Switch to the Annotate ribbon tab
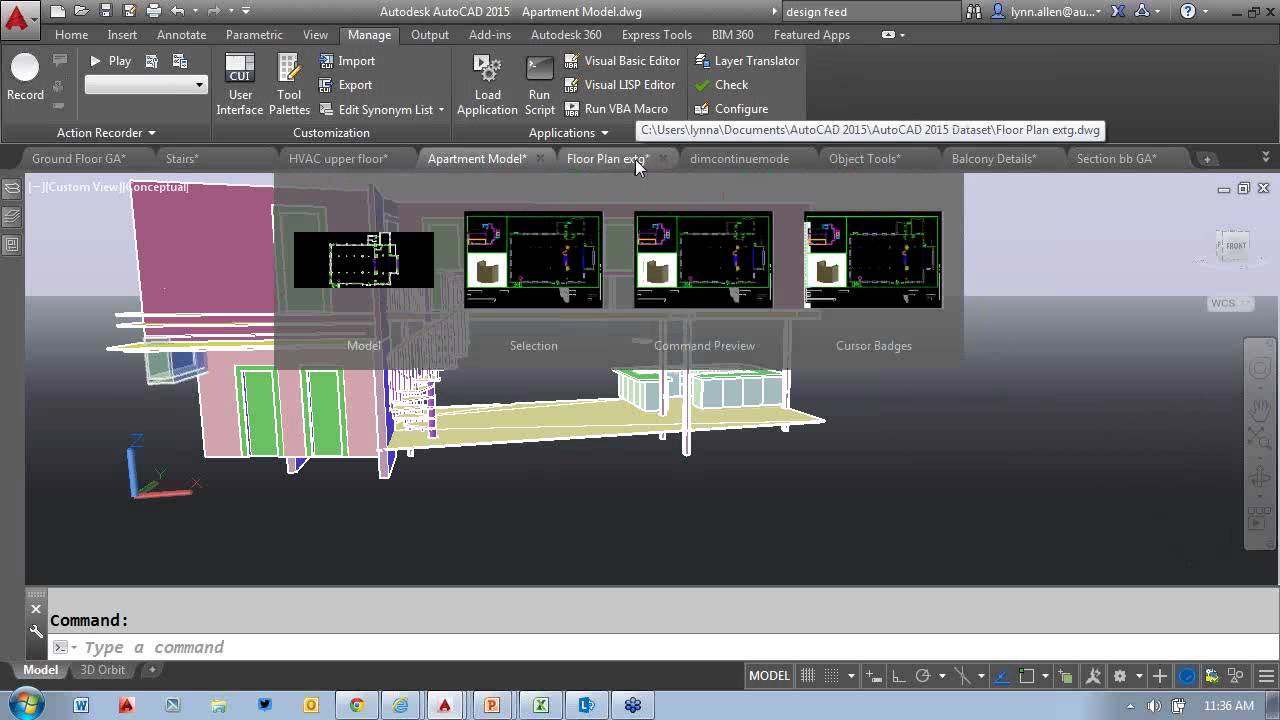This screenshot has height=720, width=1280. [181, 34]
